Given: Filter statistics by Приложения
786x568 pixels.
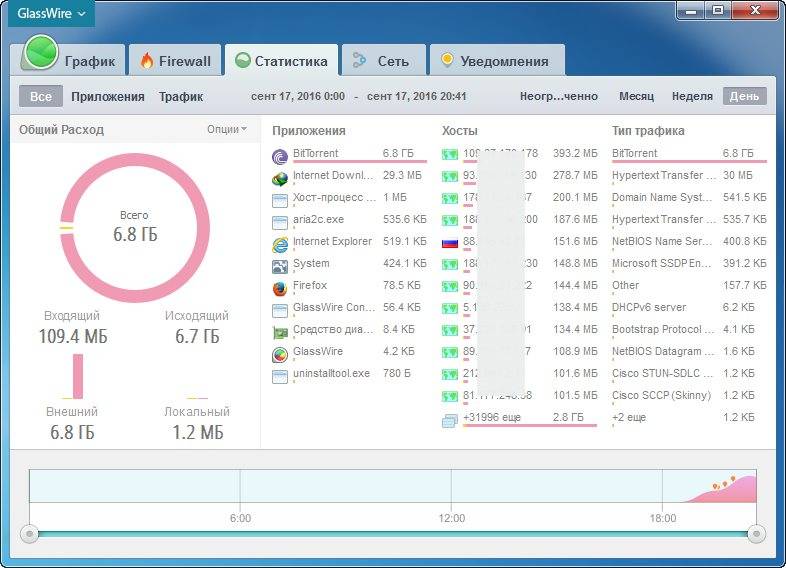Looking at the screenshot, I should [x=108, y=96].
